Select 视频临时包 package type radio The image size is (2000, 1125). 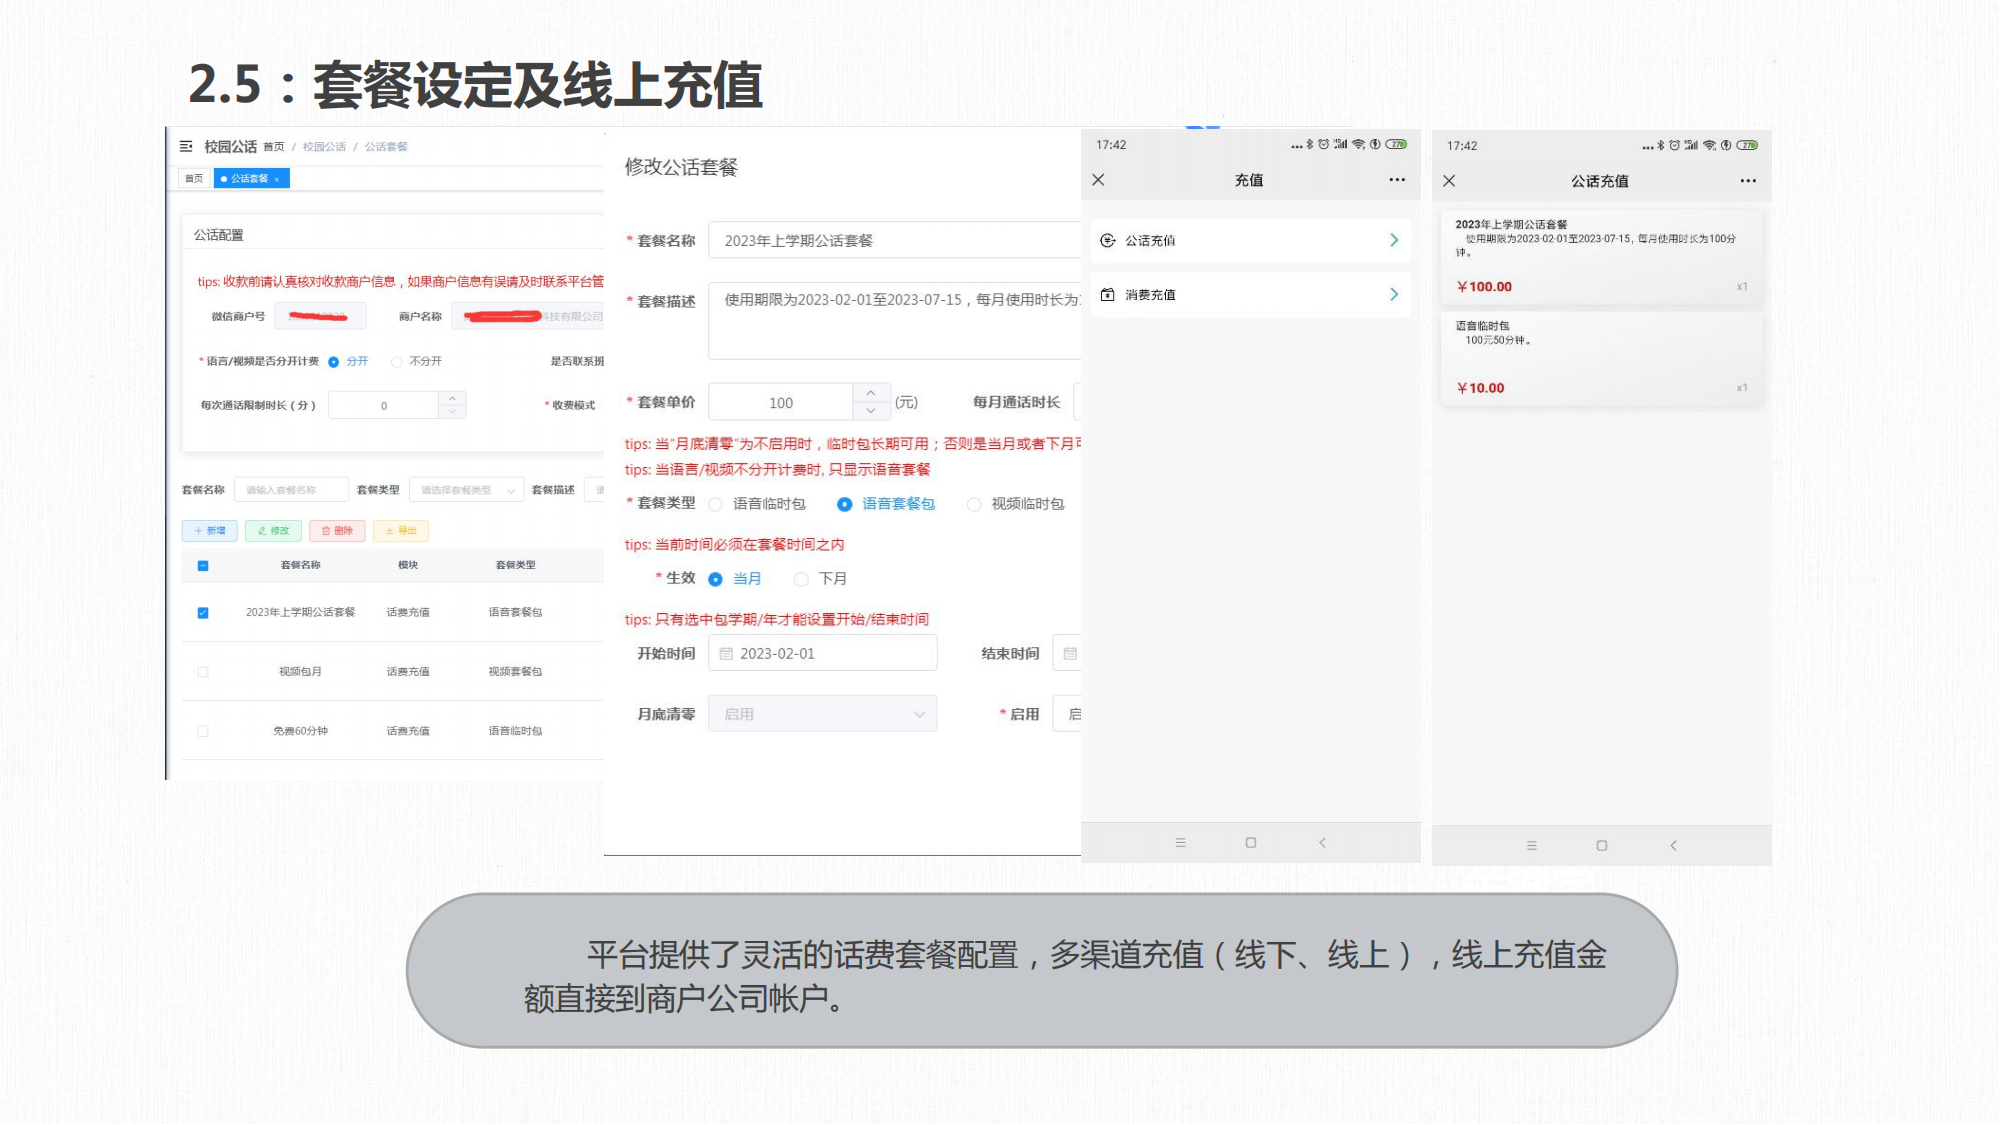coord(1015,504)
